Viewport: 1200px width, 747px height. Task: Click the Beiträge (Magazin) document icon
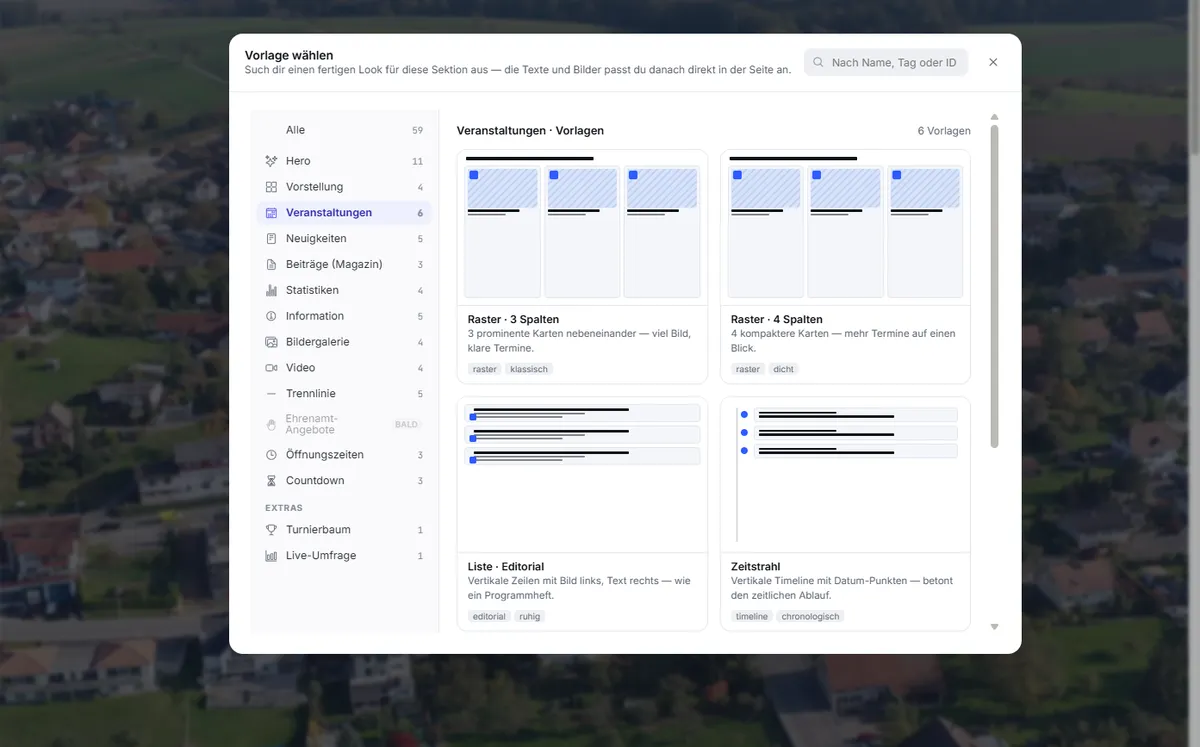tap(271, 265)
